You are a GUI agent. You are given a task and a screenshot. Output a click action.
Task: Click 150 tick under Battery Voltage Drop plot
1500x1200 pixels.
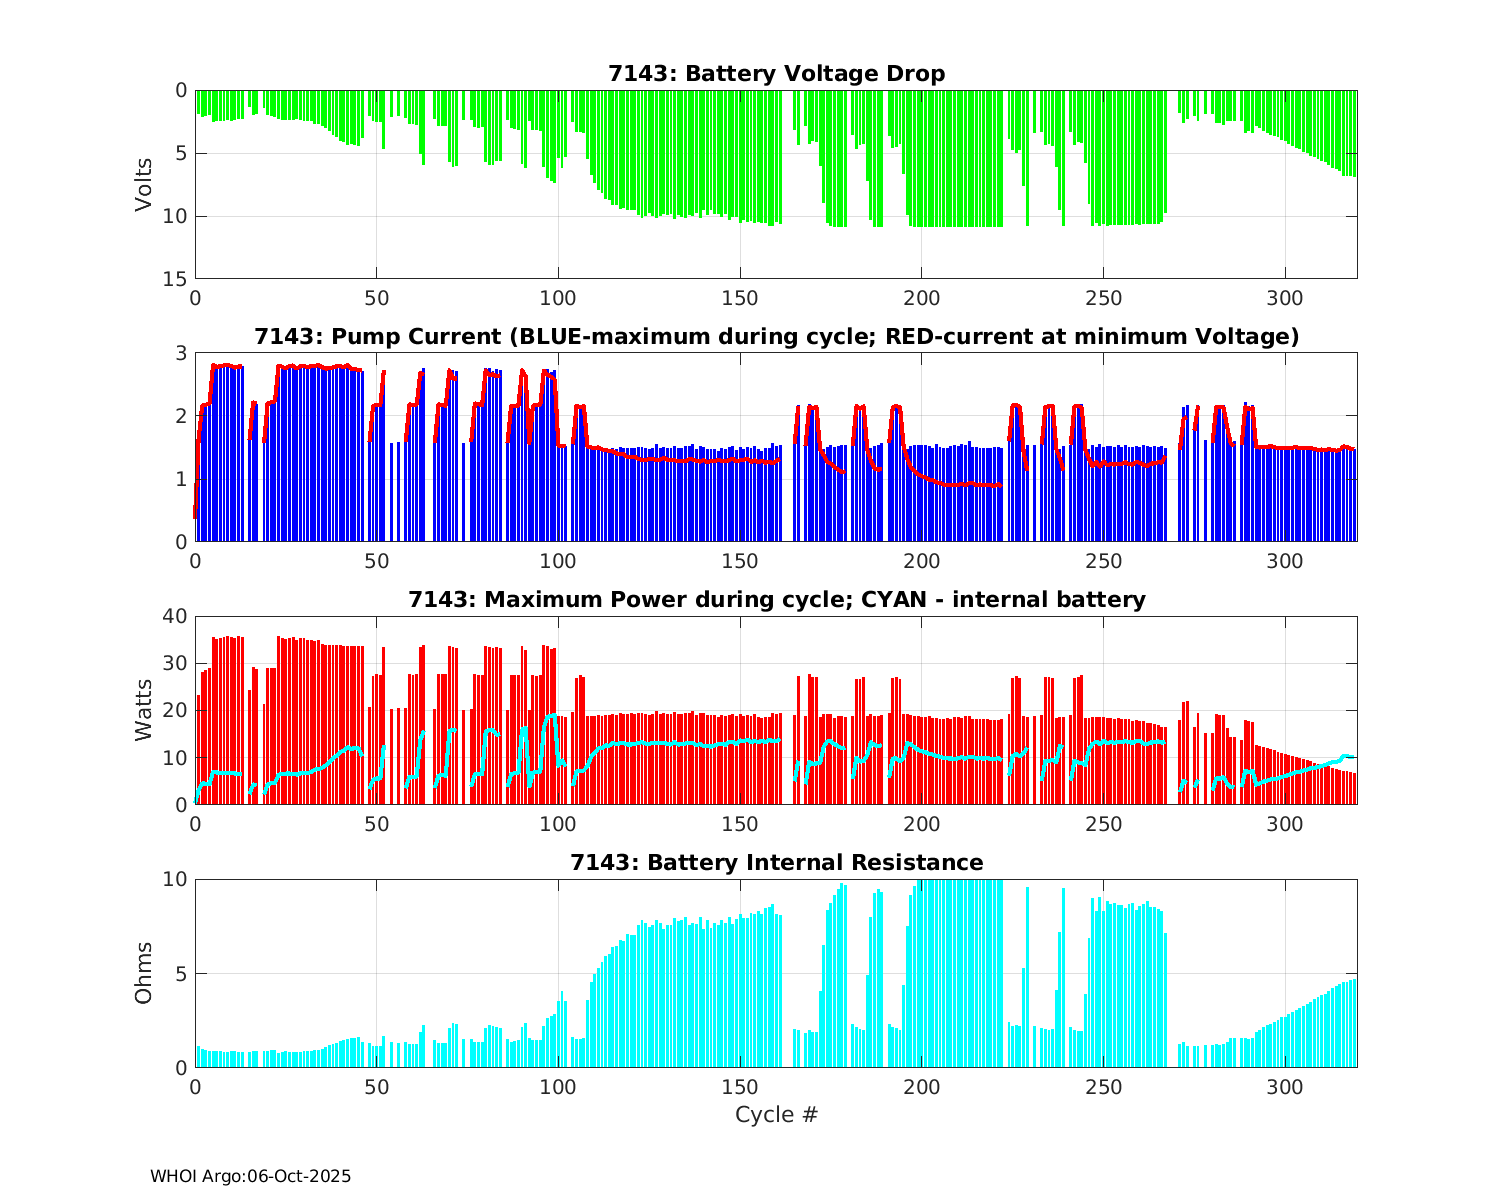coord(739,298)
